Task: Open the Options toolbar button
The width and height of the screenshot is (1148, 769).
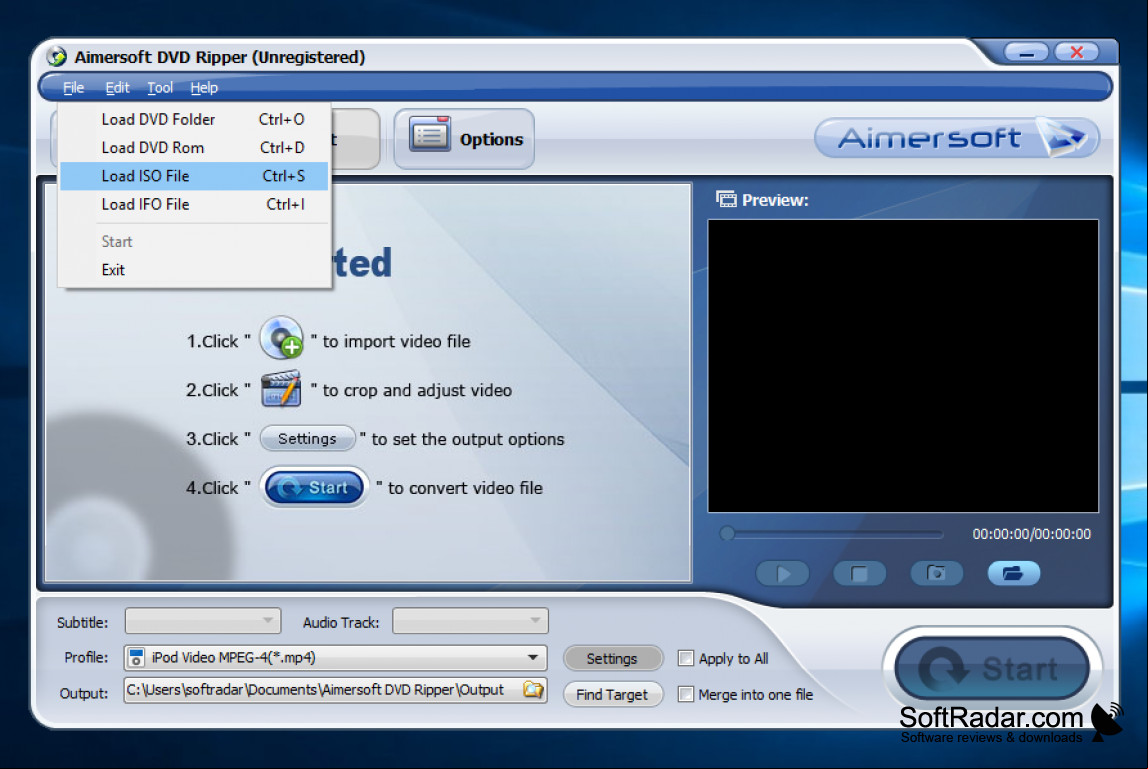Action: pyautogui.click(x=464, y=138)
